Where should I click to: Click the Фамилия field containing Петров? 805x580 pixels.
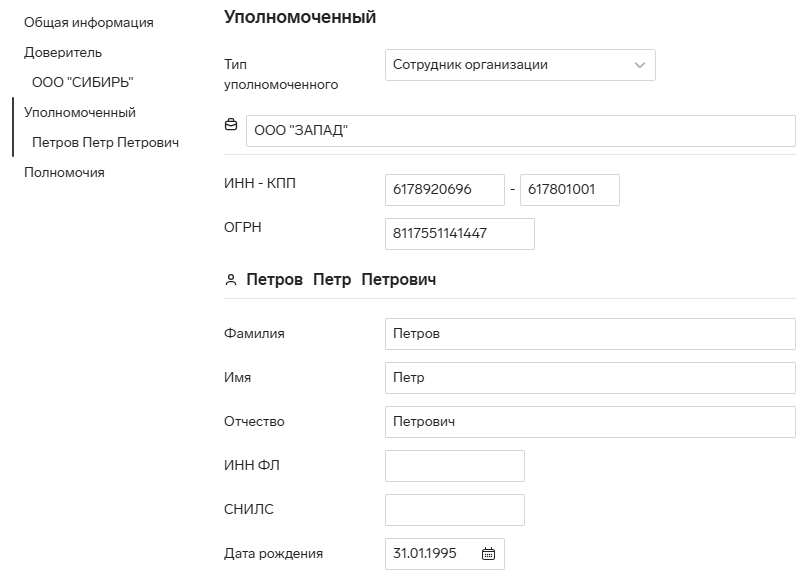click(590, 334)
